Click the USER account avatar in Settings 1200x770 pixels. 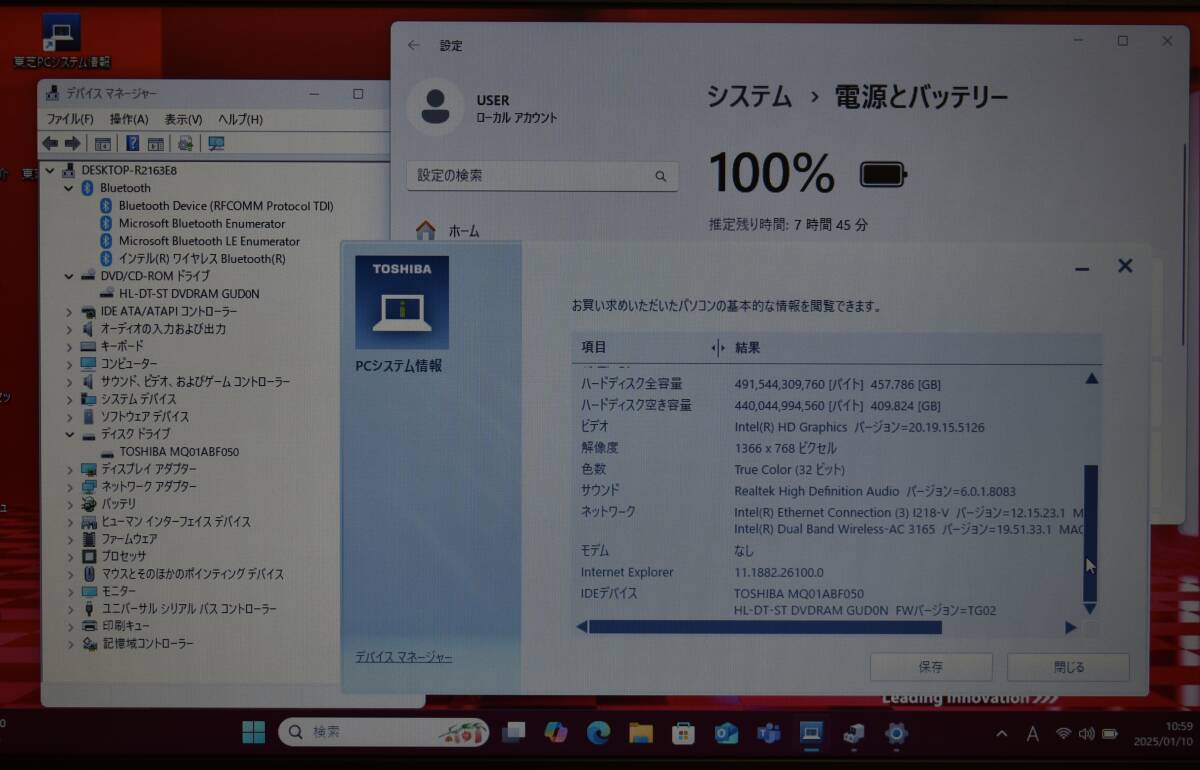[x=435, y=107]
